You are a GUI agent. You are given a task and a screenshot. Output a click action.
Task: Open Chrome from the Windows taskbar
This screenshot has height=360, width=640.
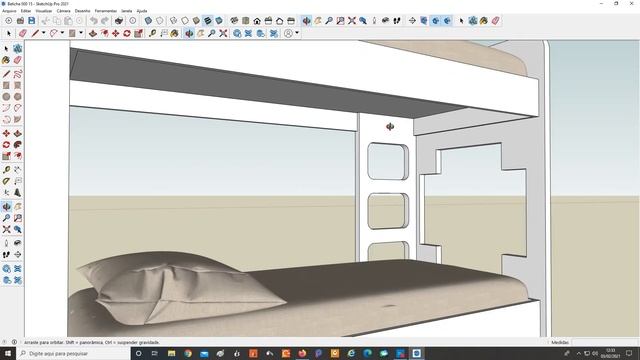pyautogui.click(x=188, y=353)
